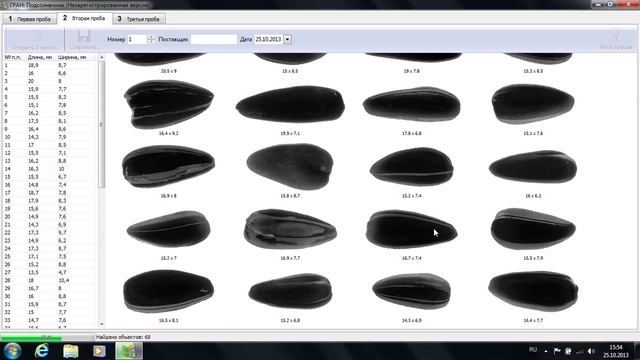
Task: Click the seed image labeled 16.9 x 8
Action: pos(168,166)
